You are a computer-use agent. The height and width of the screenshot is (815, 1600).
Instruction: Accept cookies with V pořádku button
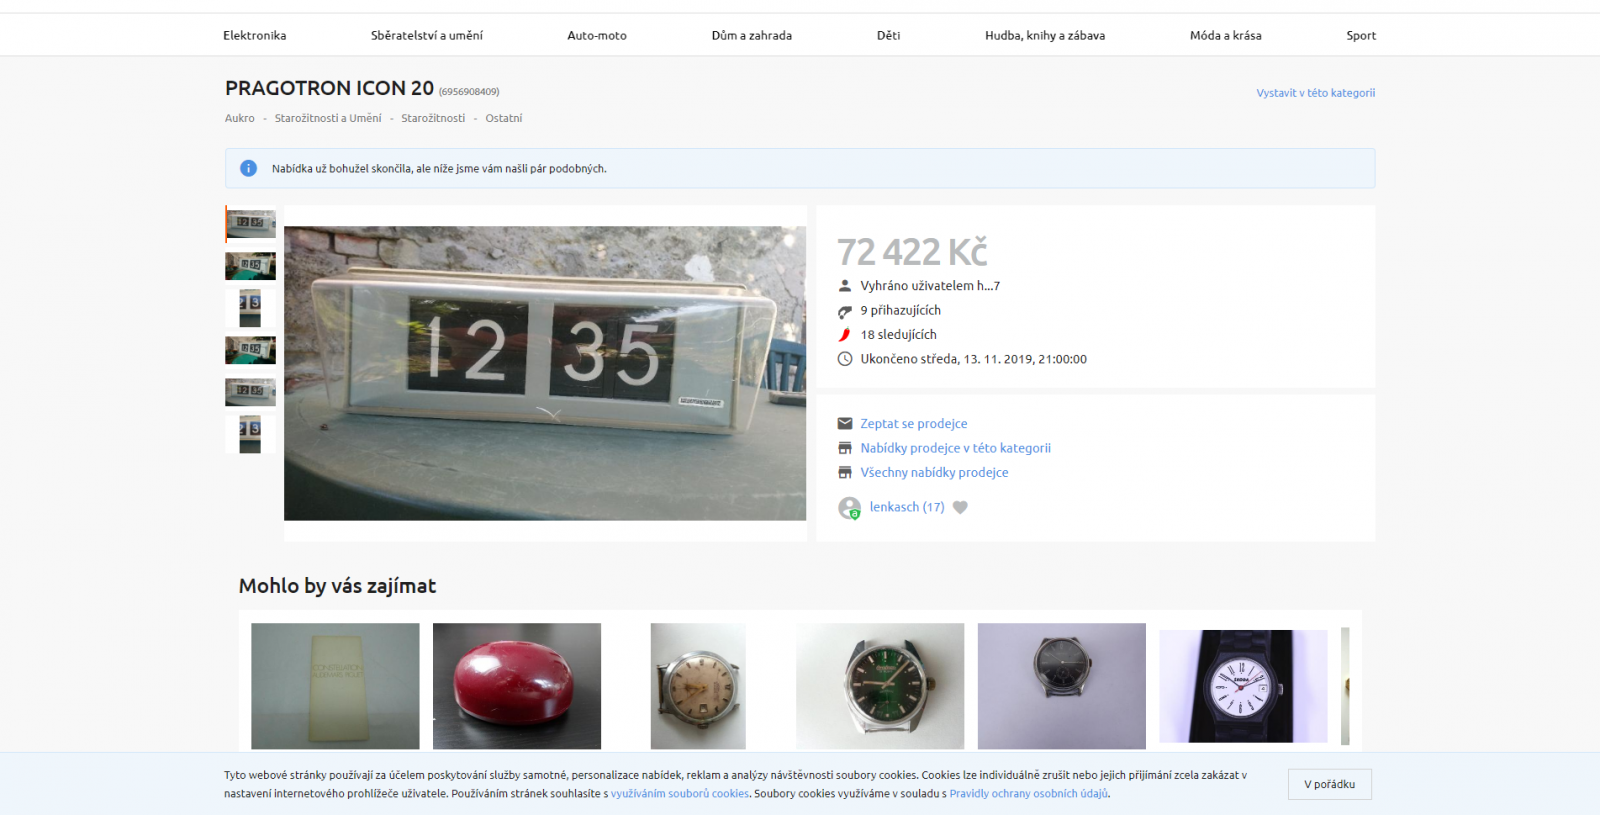(1329, 784)
